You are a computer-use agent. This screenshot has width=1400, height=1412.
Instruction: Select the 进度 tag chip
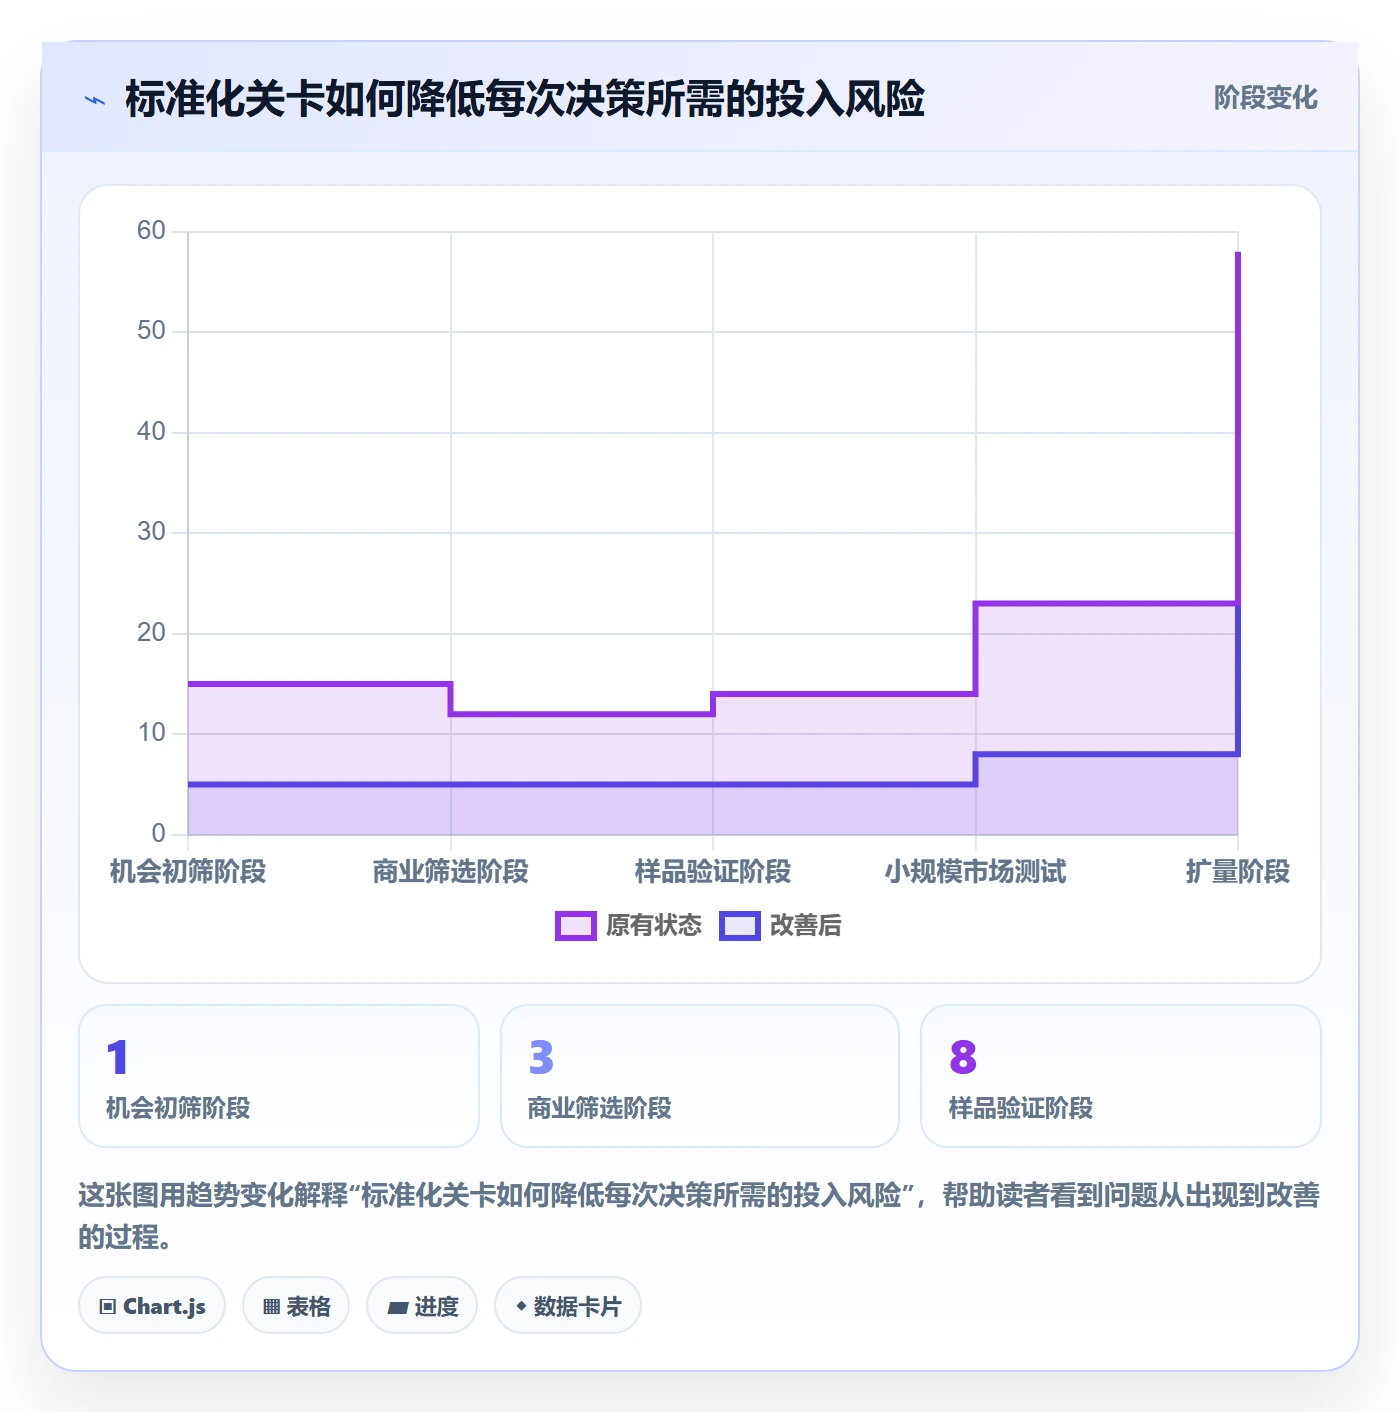point(422,1305)
